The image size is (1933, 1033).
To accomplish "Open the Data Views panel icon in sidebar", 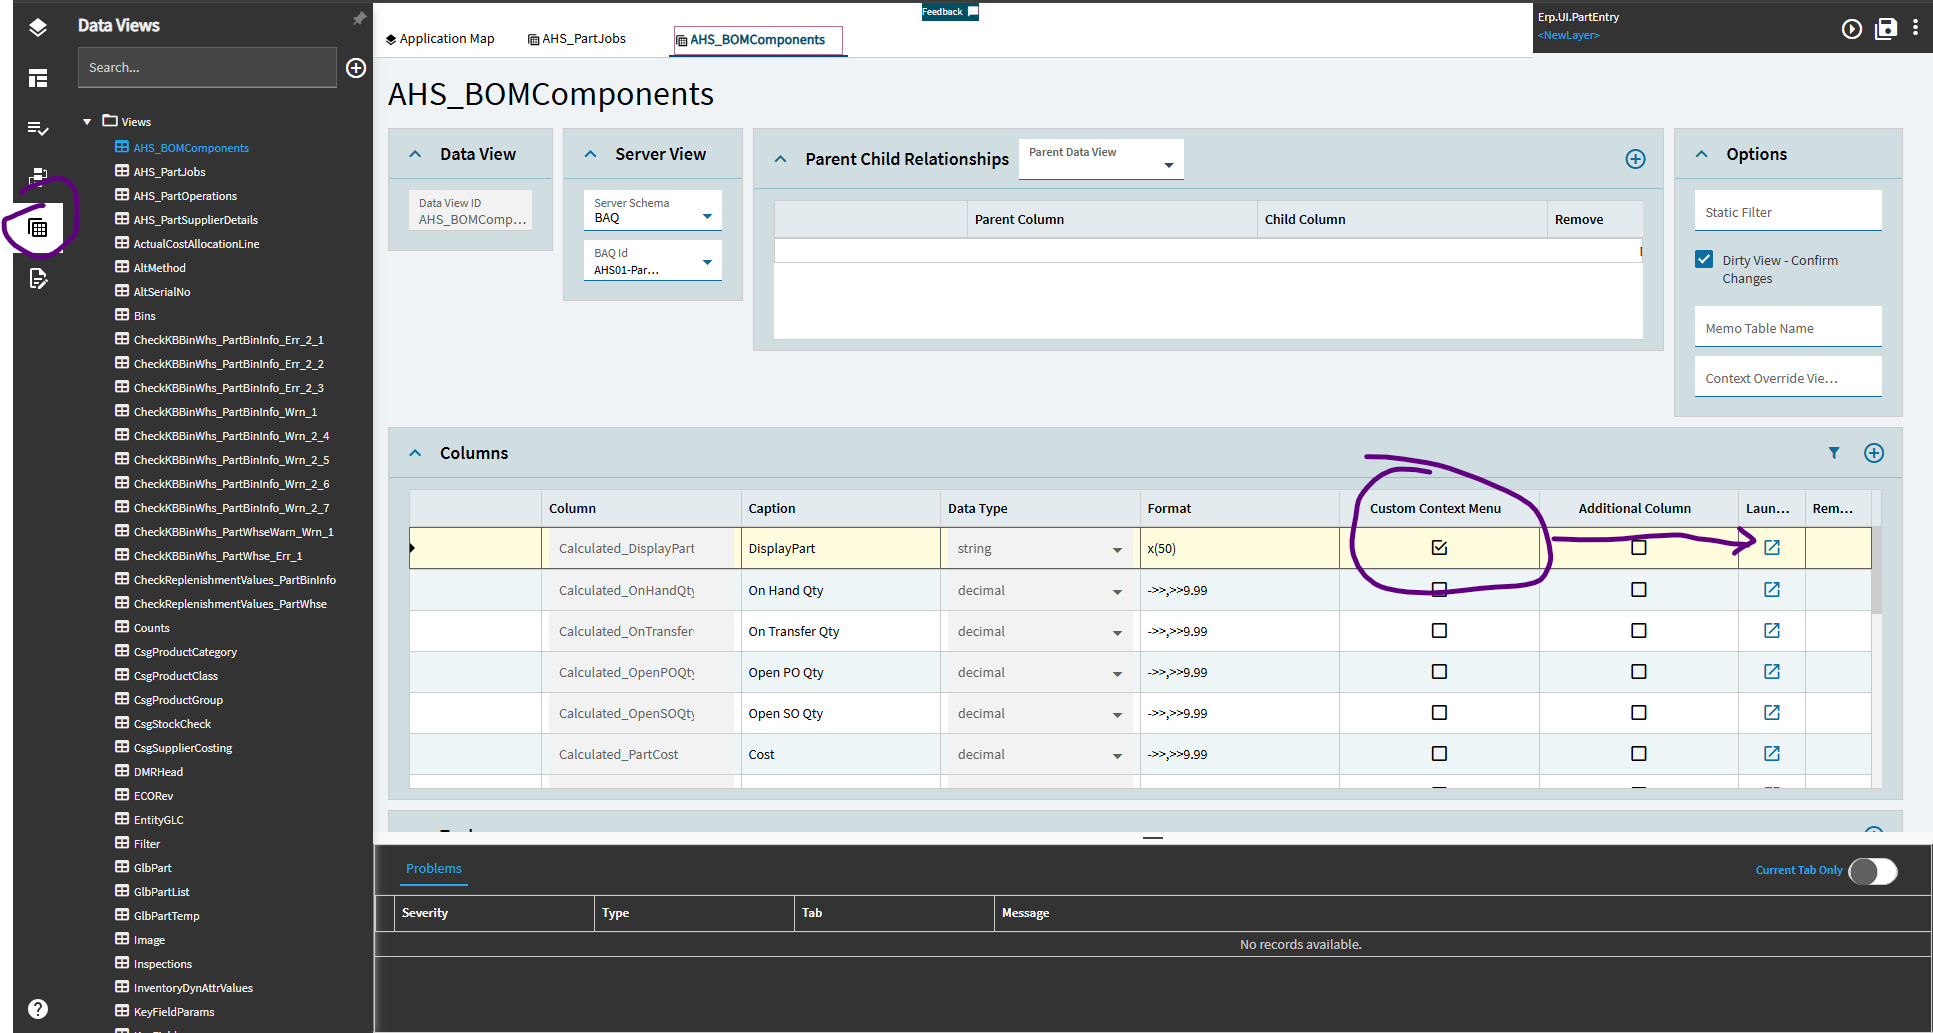I will [x=38, y=227].
